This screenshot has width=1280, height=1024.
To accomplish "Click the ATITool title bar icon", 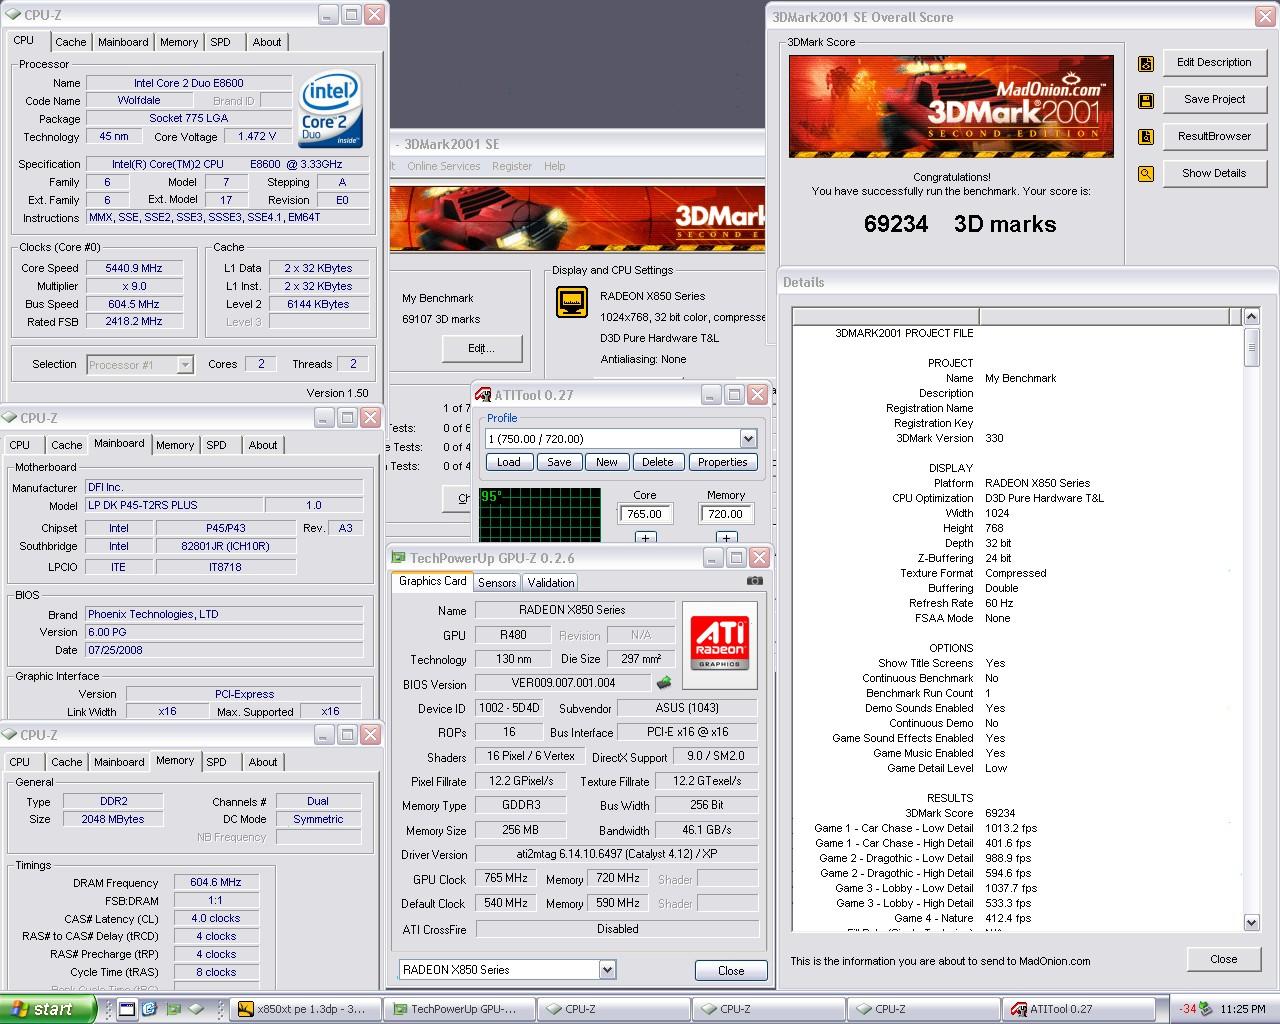I will (484, 394).
